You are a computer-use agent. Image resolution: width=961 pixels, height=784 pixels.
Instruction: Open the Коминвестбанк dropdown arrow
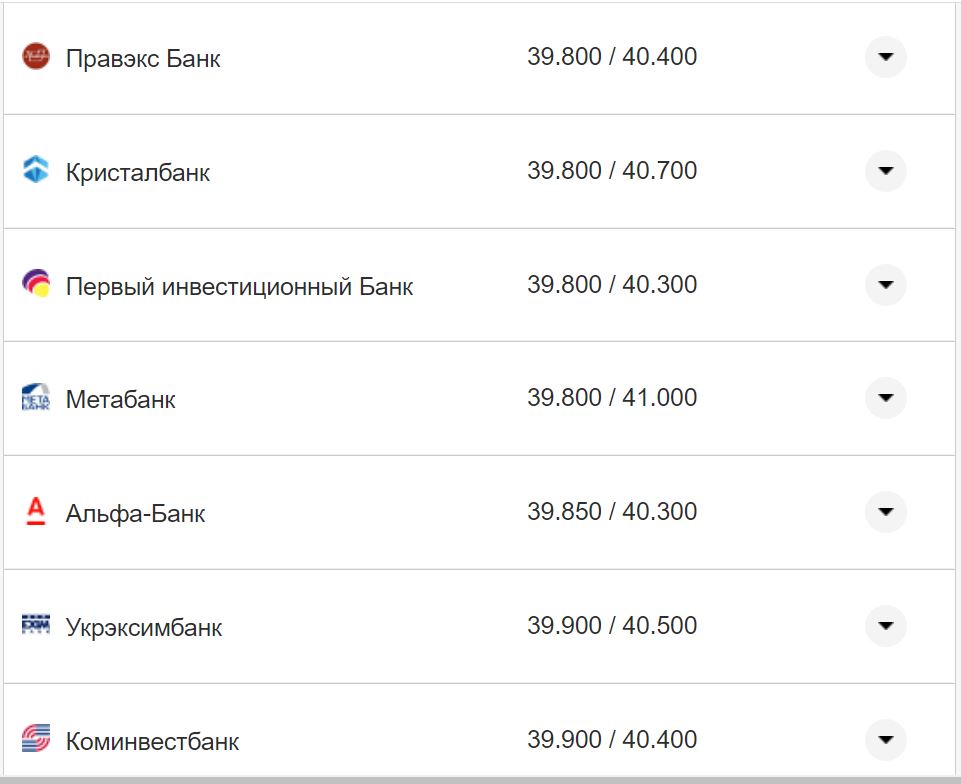pyautogui.click(x=884, y=739)
